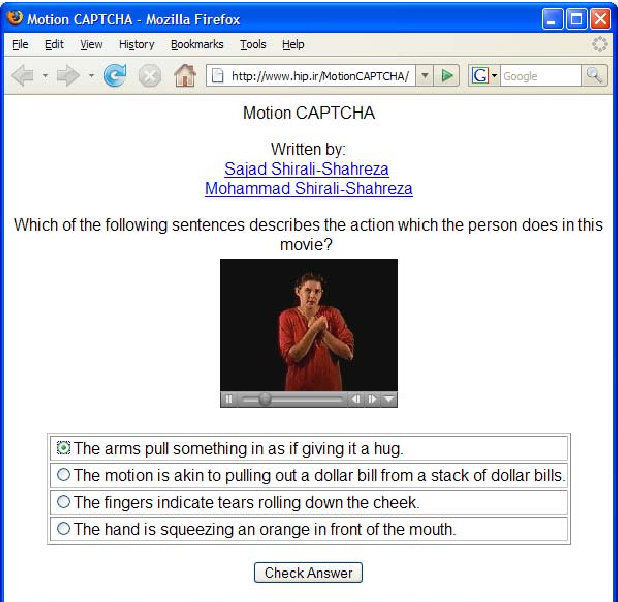Click the activity throbber icon
Viewport: 618px width, 602px height.
600,44
